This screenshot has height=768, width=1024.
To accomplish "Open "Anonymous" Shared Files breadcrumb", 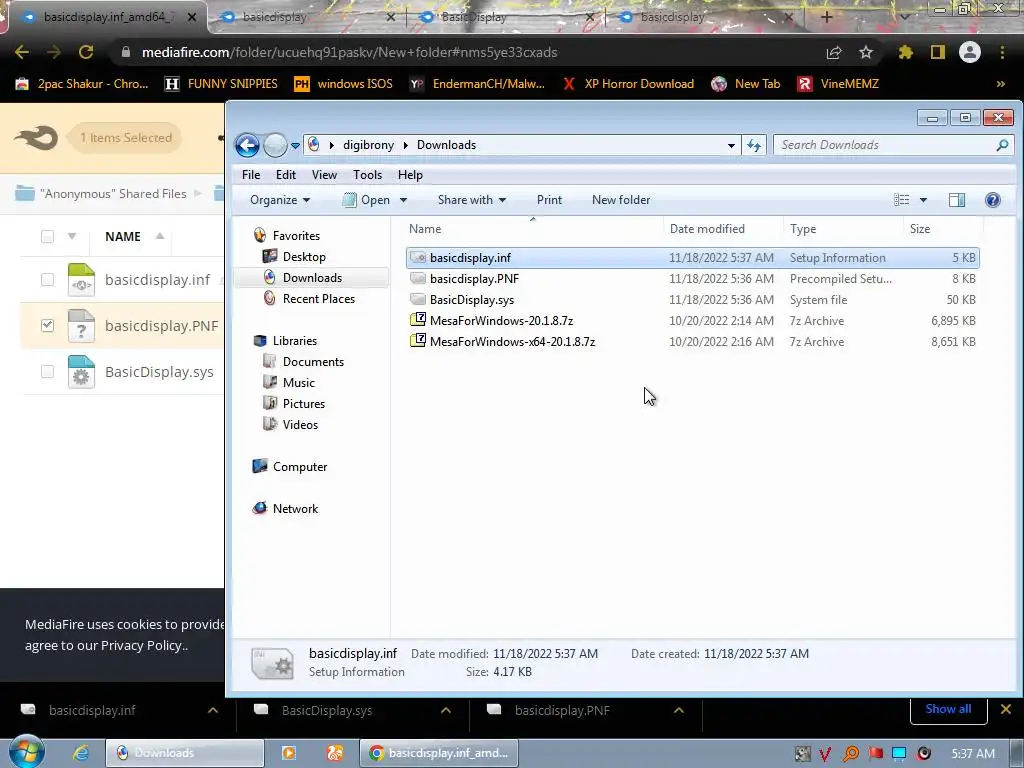I will coord(113,194).
